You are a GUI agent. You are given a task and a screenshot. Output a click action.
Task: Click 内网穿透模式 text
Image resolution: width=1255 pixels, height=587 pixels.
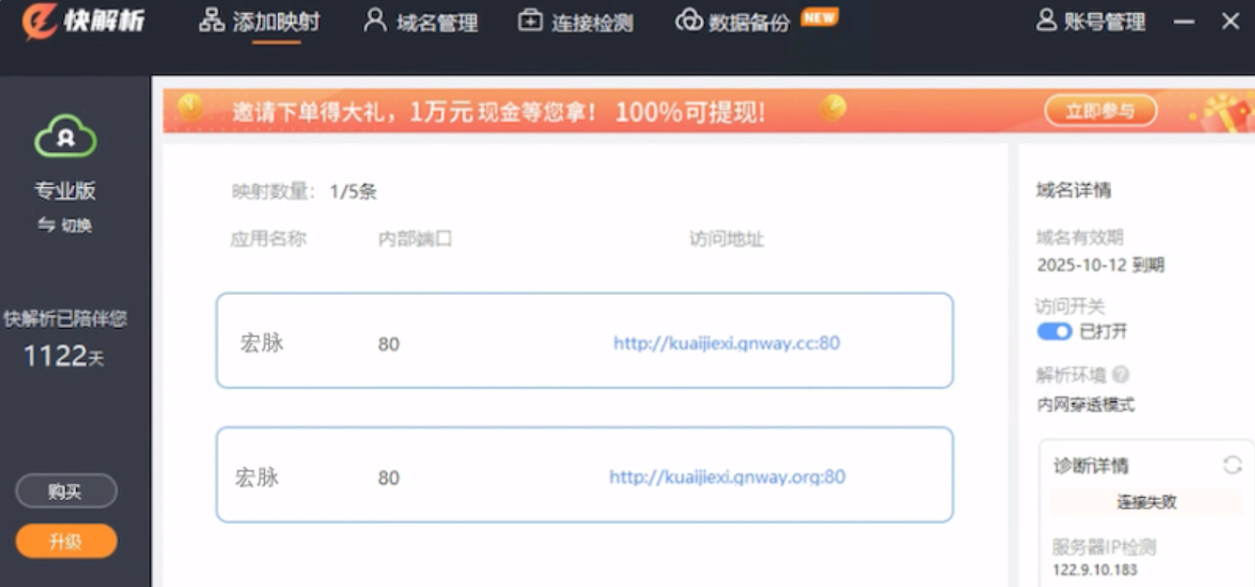pyautogui.click(x=1086, y=405)
